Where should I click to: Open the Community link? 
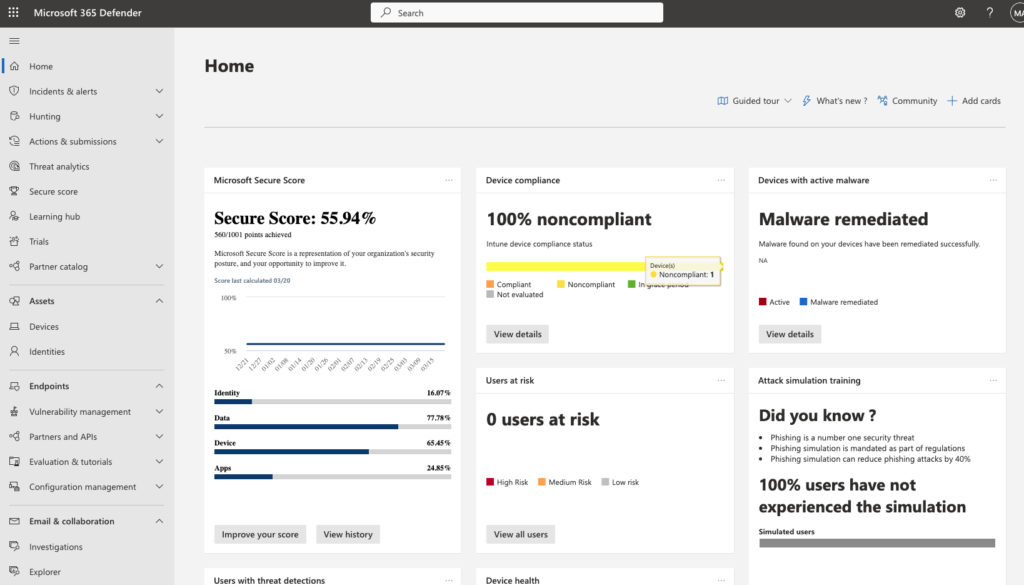907,101
